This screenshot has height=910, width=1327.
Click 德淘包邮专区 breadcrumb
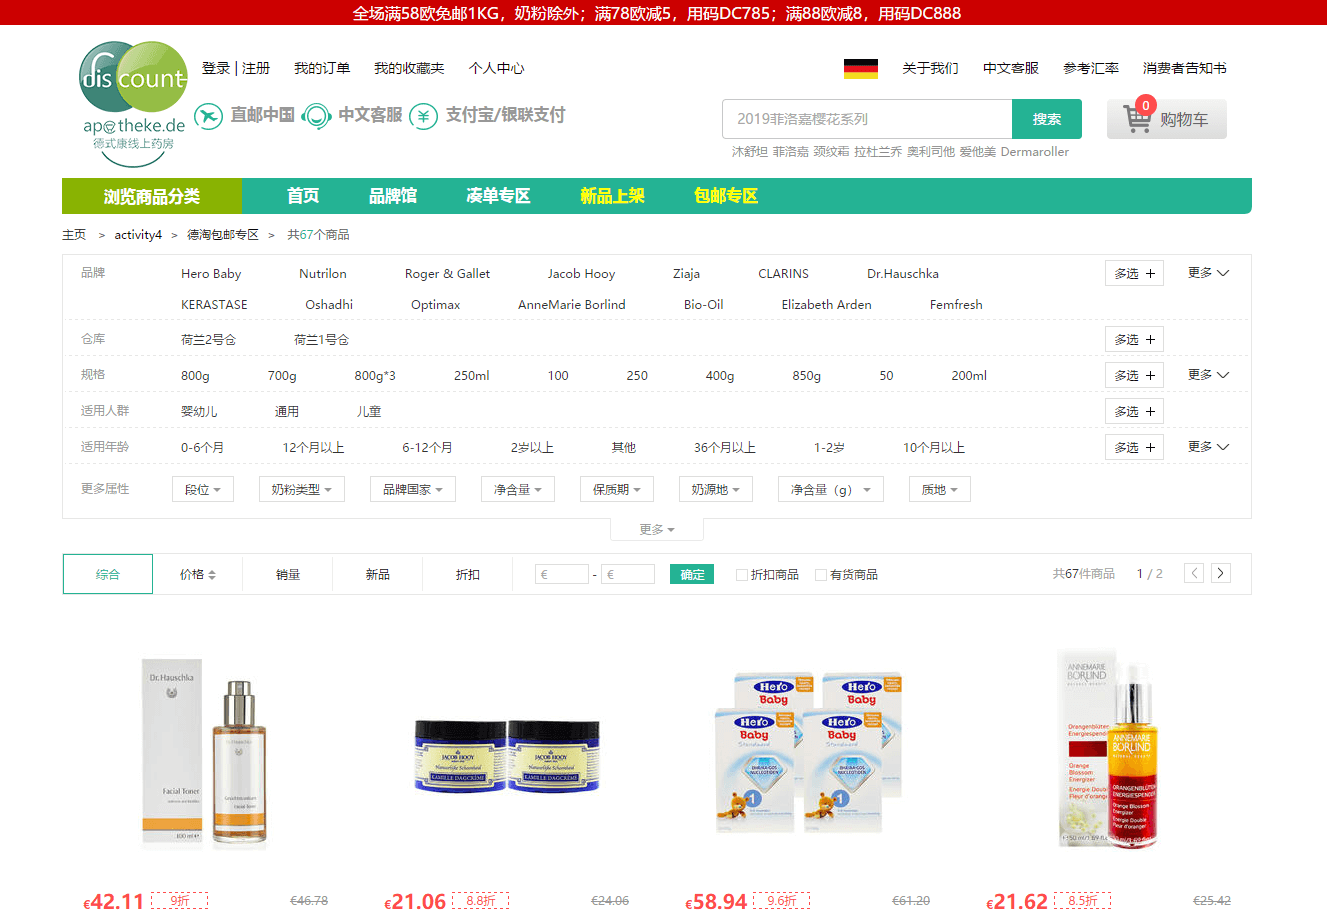223,235
